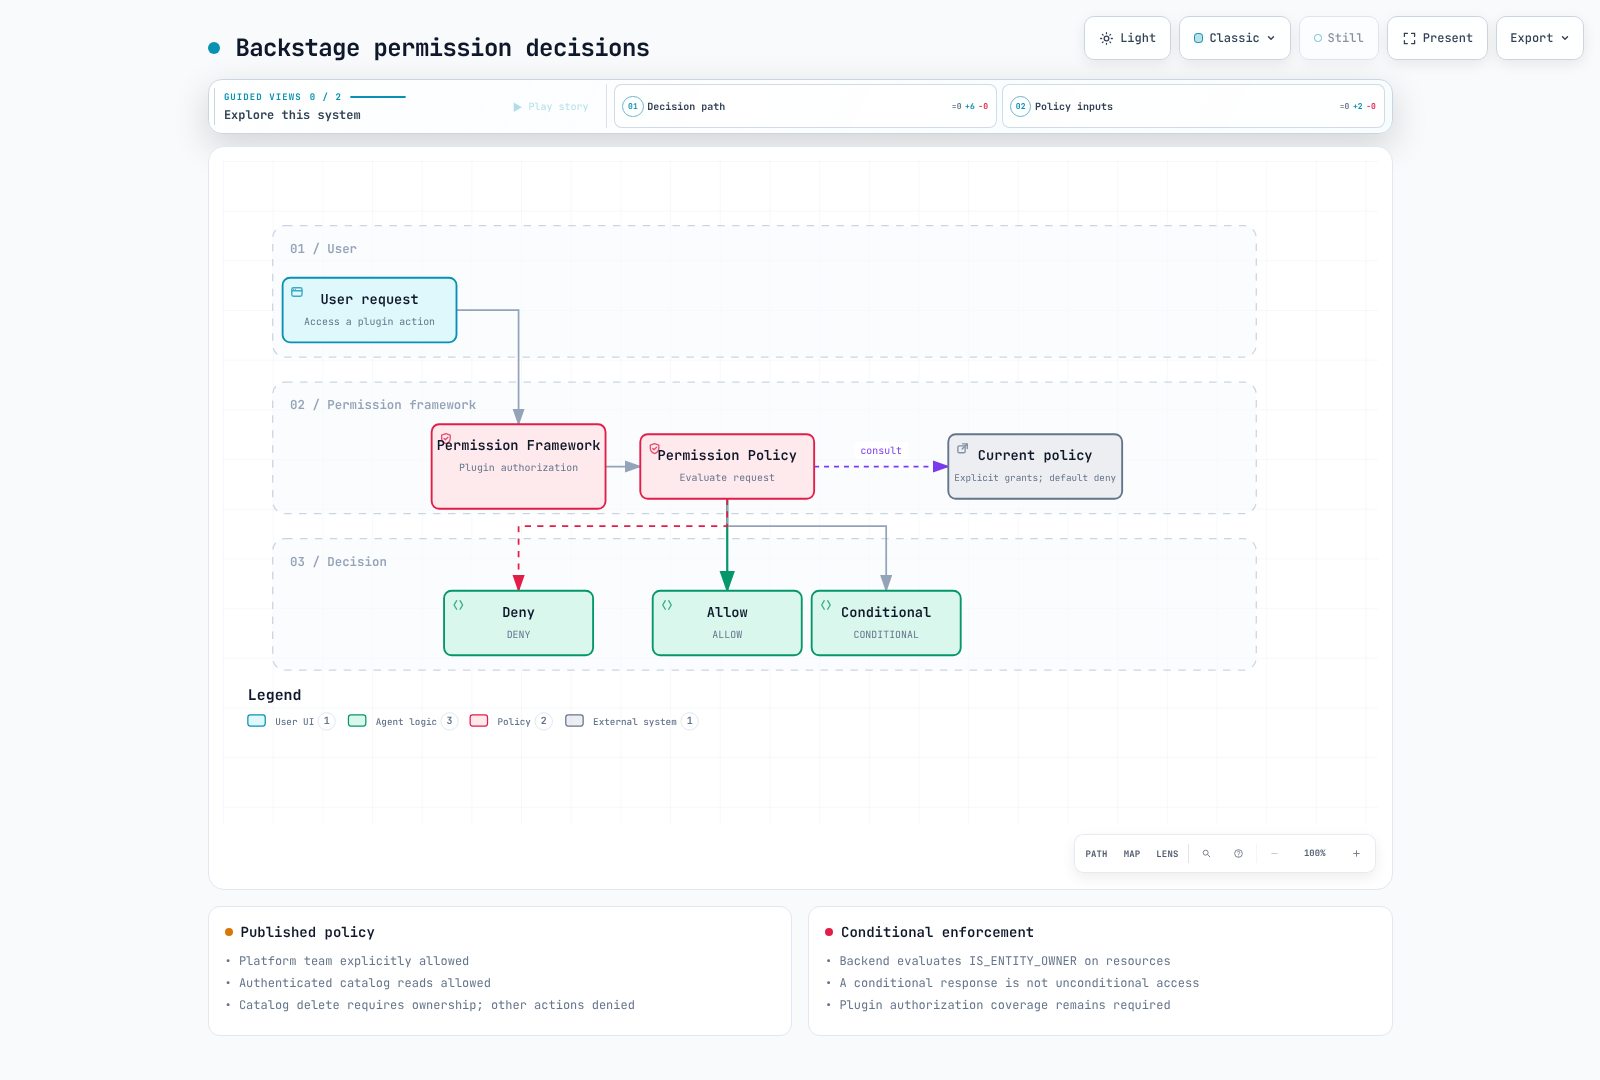Toggle Agent logic legend filter
The height and width of the screenshot is (1080, 1600).
pyautogui.click(x=403, y=721)
